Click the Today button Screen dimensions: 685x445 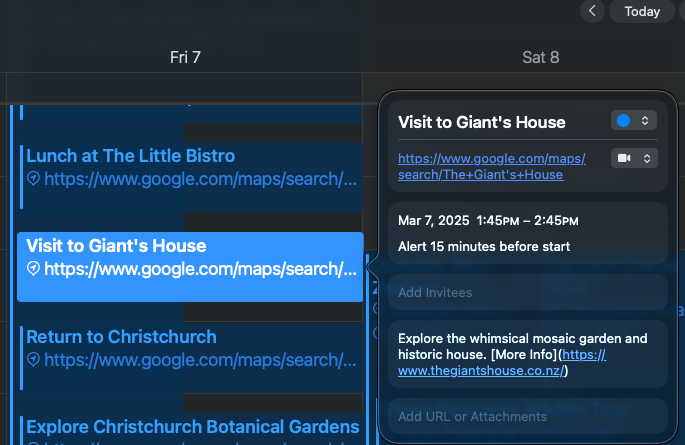642,11
